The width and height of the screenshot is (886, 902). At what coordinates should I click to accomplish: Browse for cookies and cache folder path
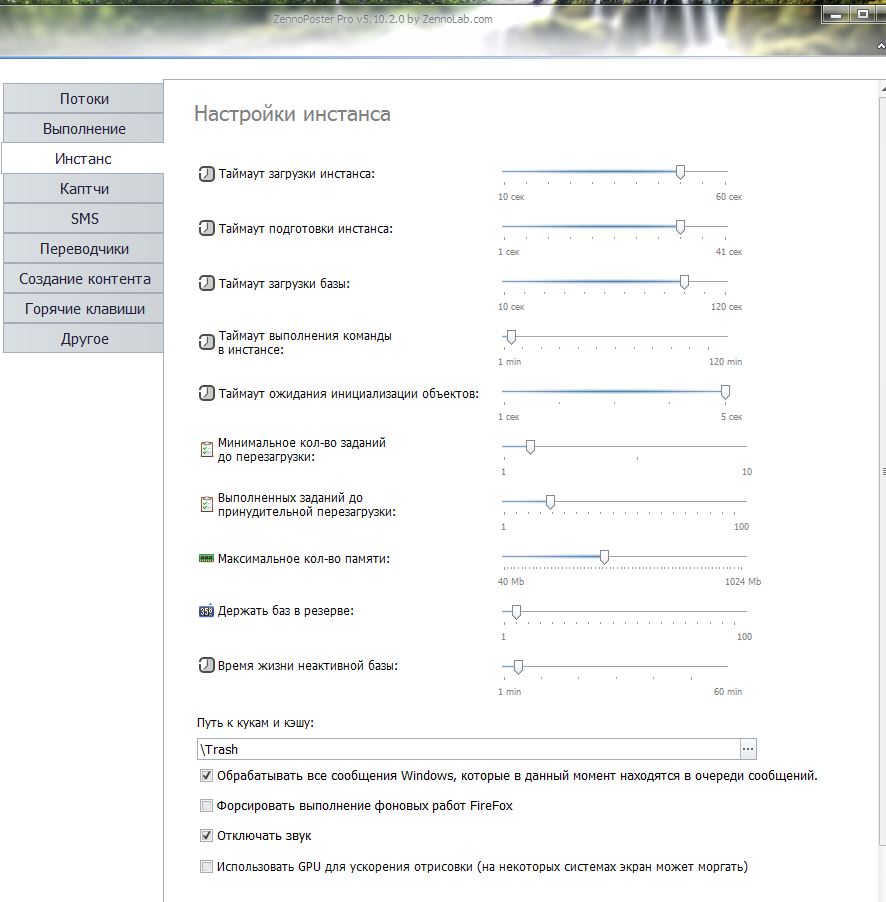coord(747,749)
